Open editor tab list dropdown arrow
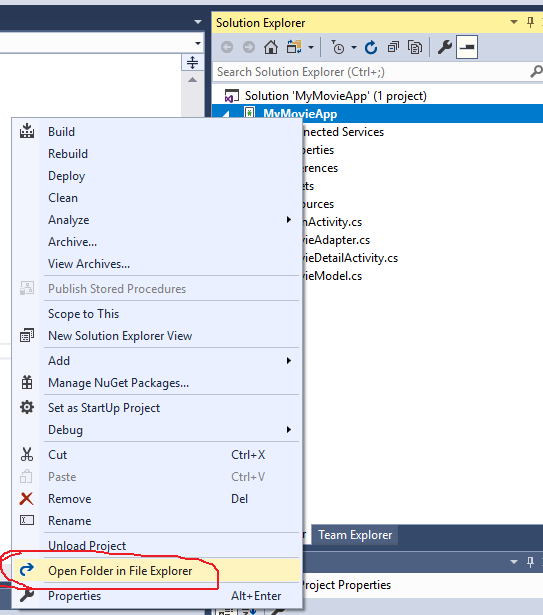This screenshot has width=543, height=615. (x=198, y=22)
